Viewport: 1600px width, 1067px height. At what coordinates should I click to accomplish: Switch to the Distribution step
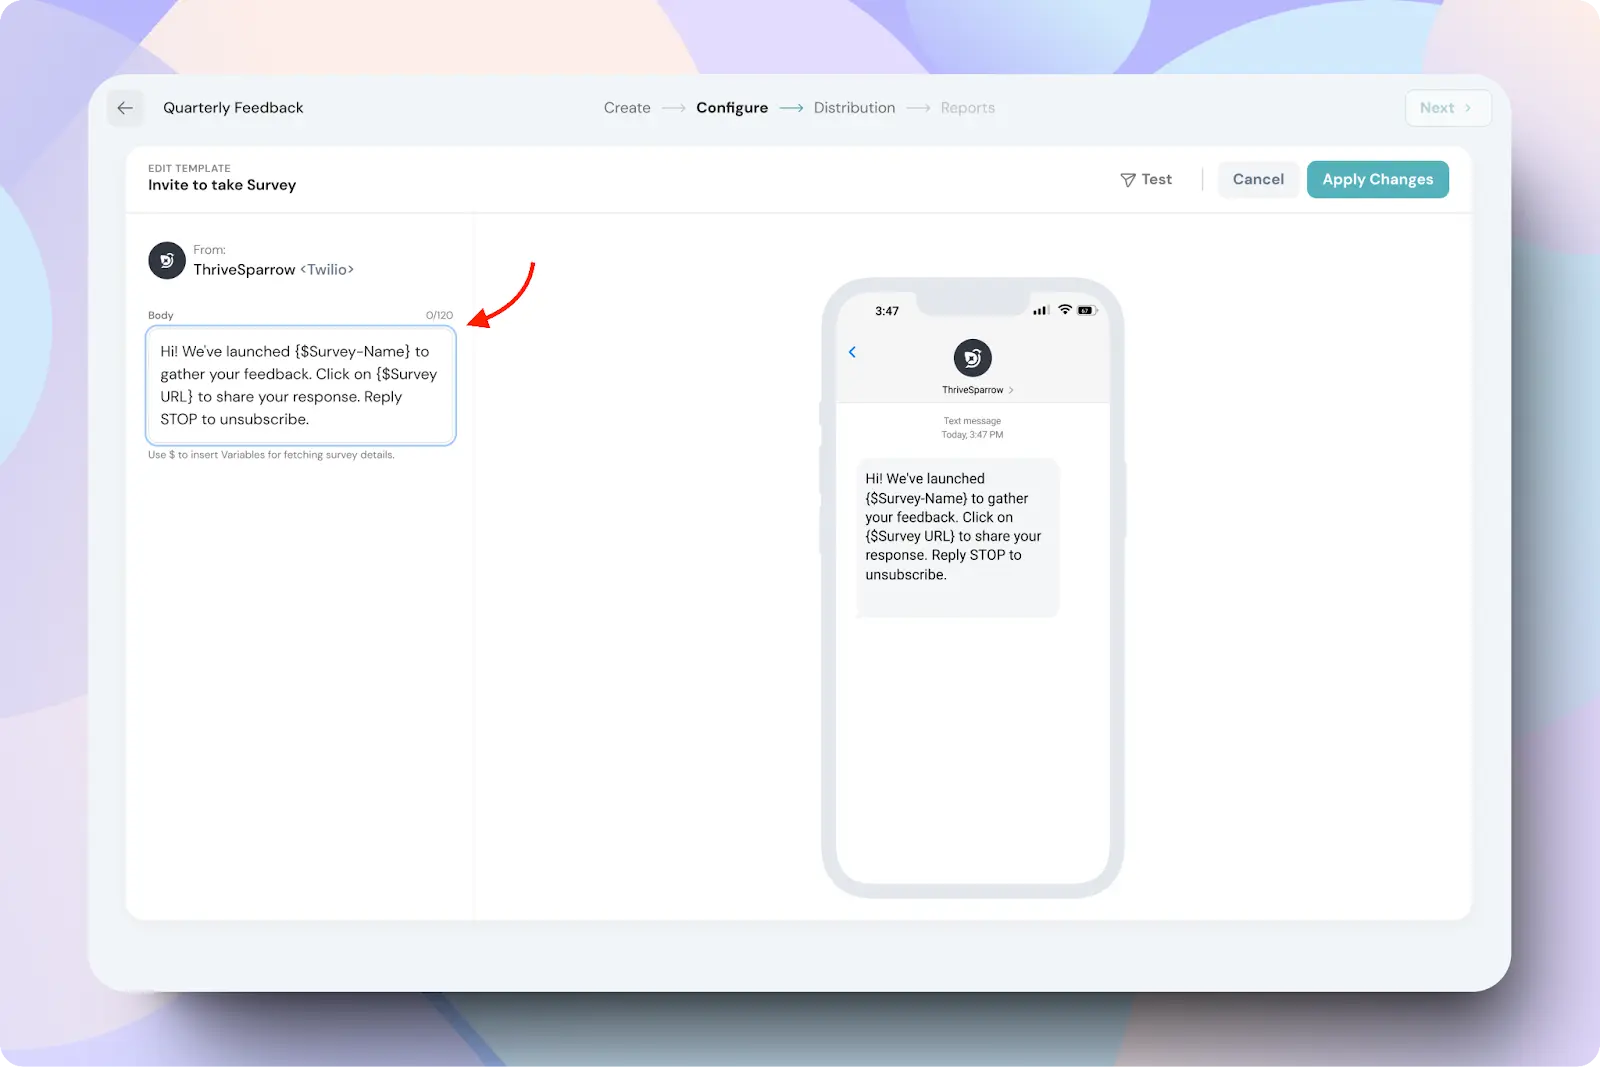854,108
